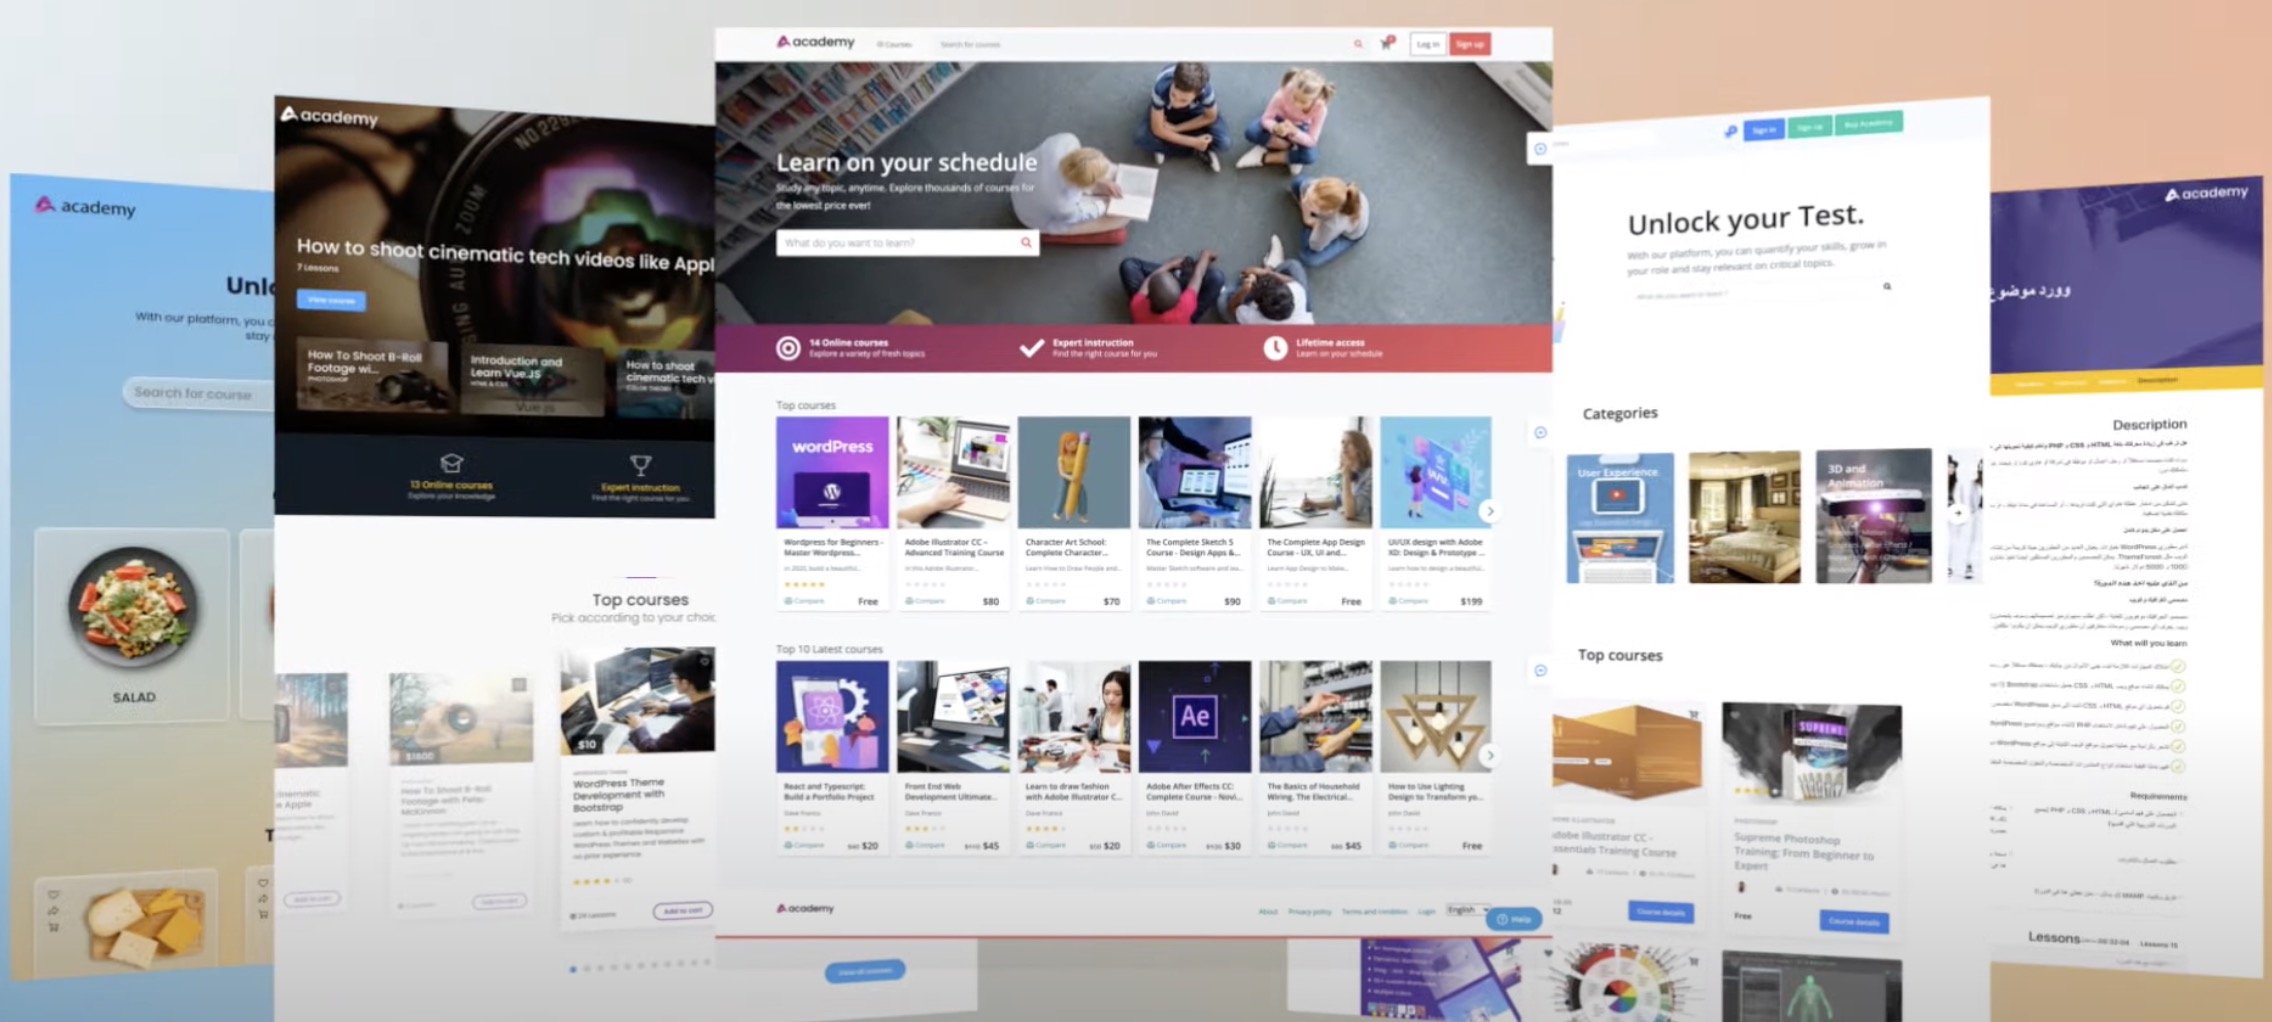Click the red Sign up button

click(1469, 44)
